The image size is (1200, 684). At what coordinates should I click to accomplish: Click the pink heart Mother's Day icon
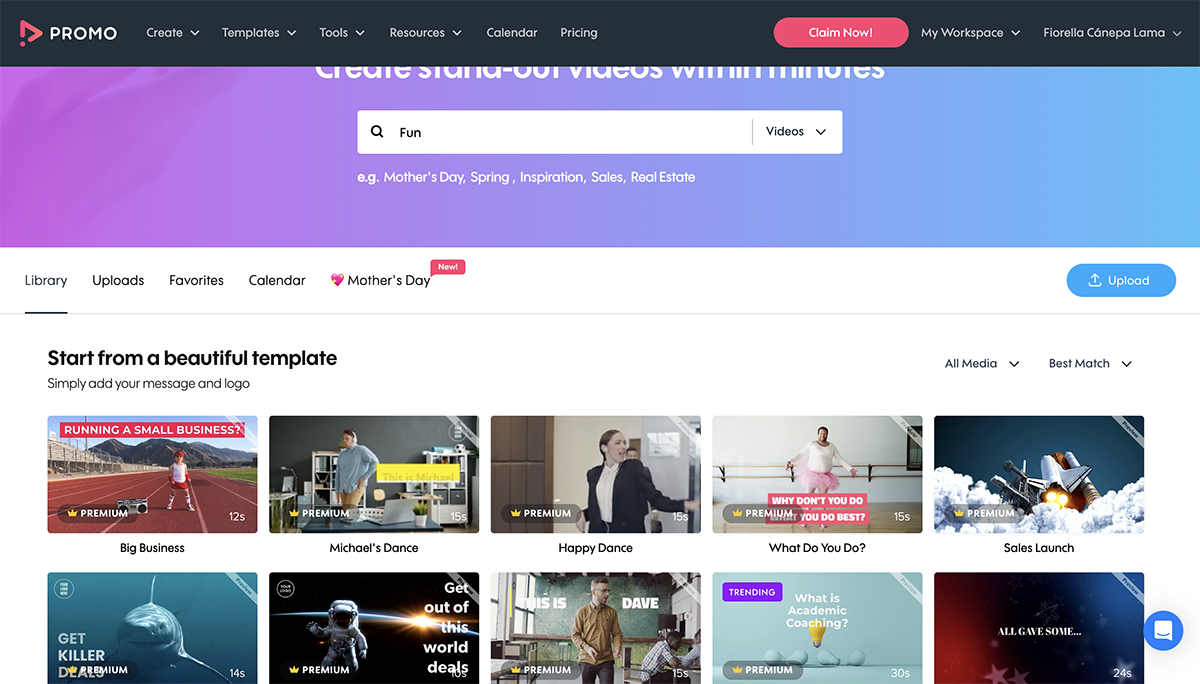point(337,281)
